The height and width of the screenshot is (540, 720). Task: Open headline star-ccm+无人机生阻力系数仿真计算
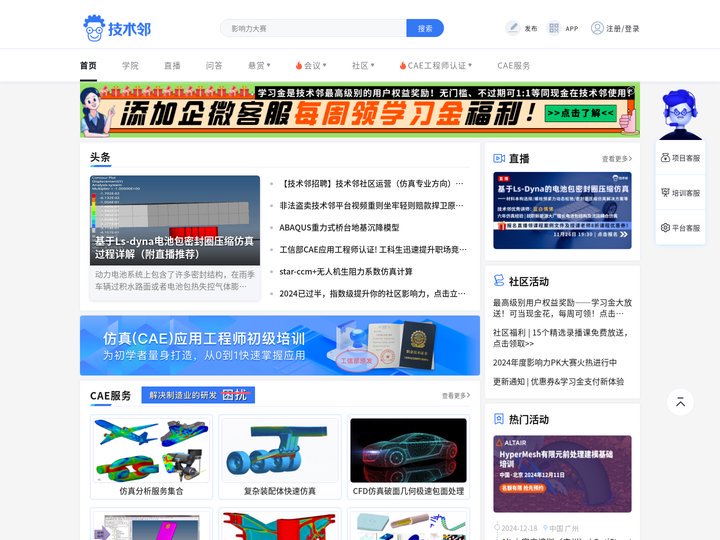click(x=346, y=272)
